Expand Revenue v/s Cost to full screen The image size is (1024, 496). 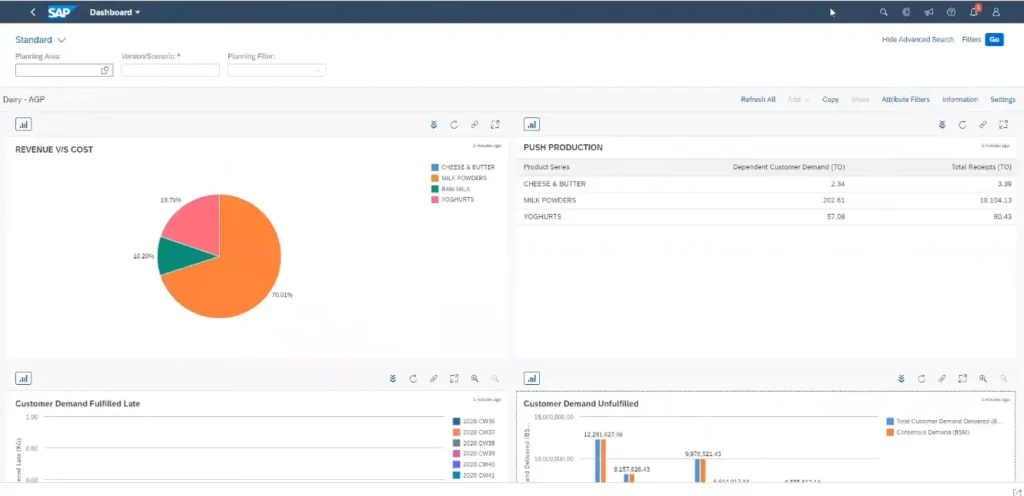(495, 125)
